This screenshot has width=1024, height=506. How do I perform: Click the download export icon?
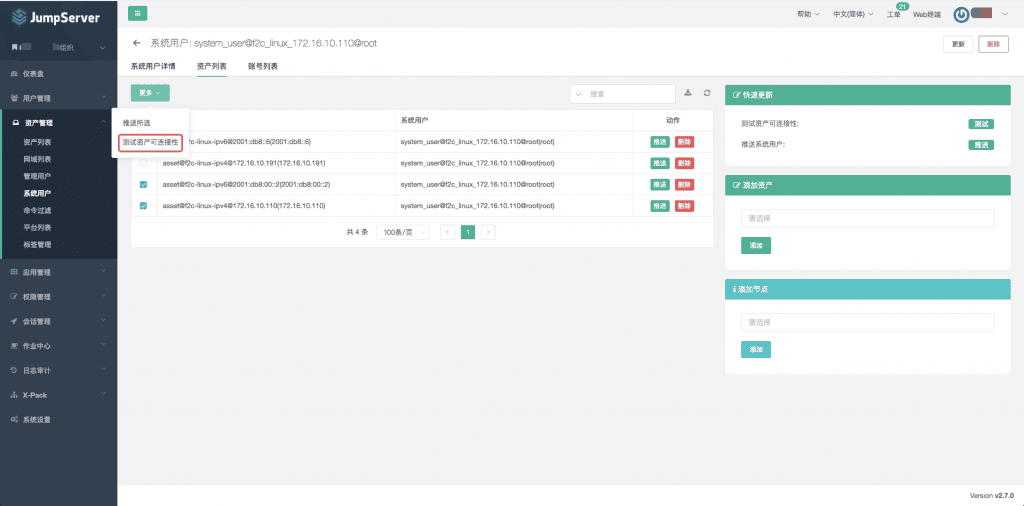tap(688, 93)
